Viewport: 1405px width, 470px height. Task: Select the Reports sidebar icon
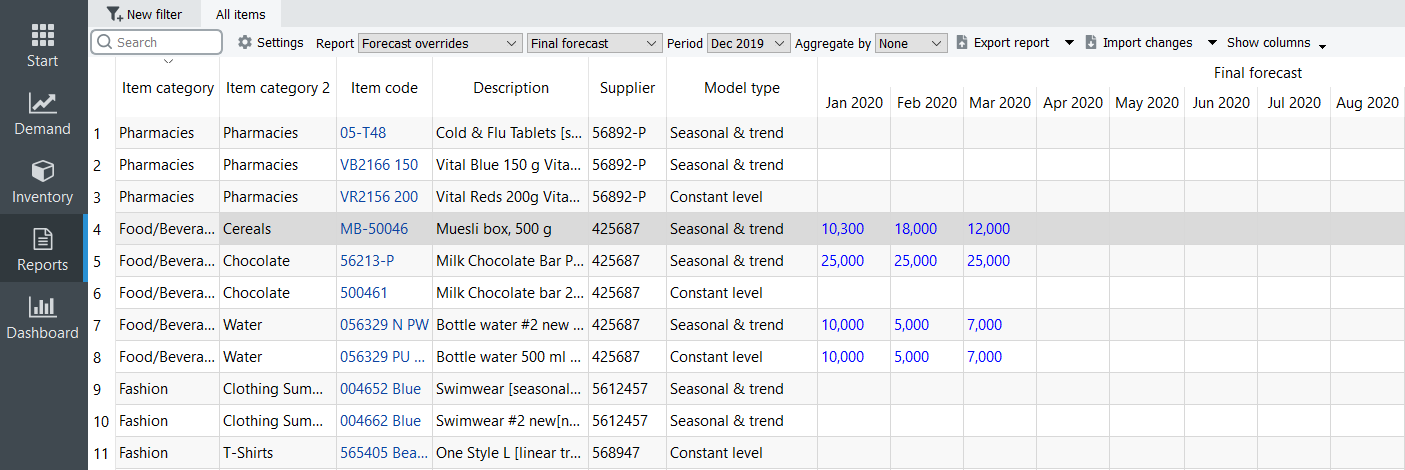point(42,250)
